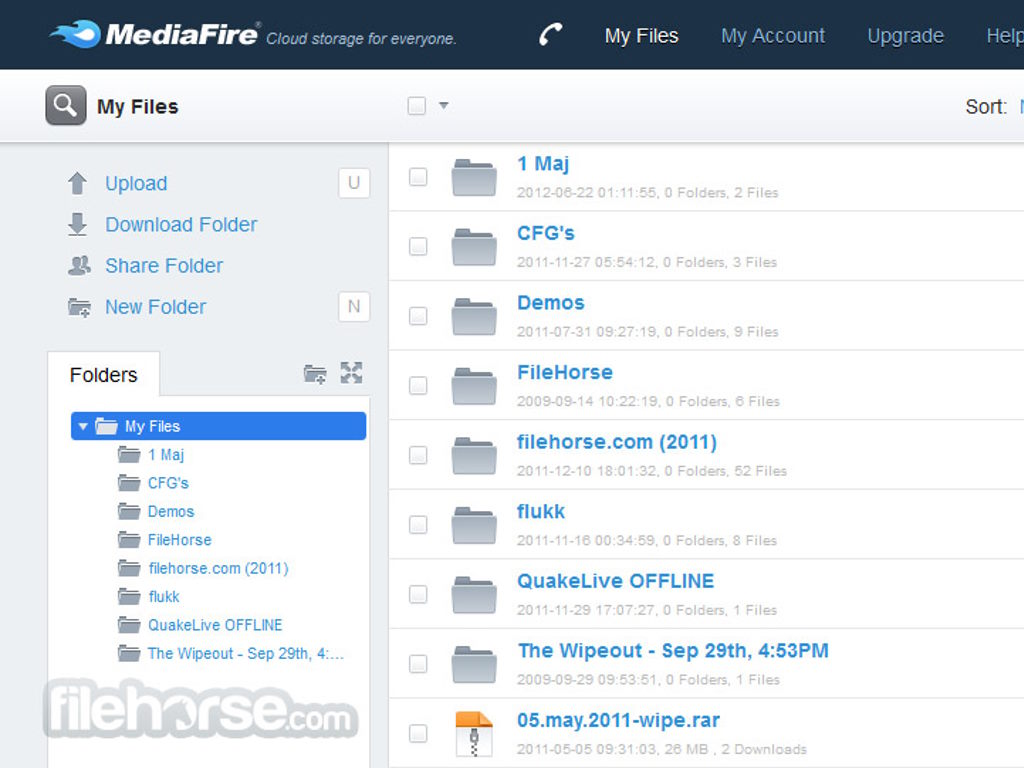
Task: Check the box for The Wipeout folder
Action: (x=418, y=664)
